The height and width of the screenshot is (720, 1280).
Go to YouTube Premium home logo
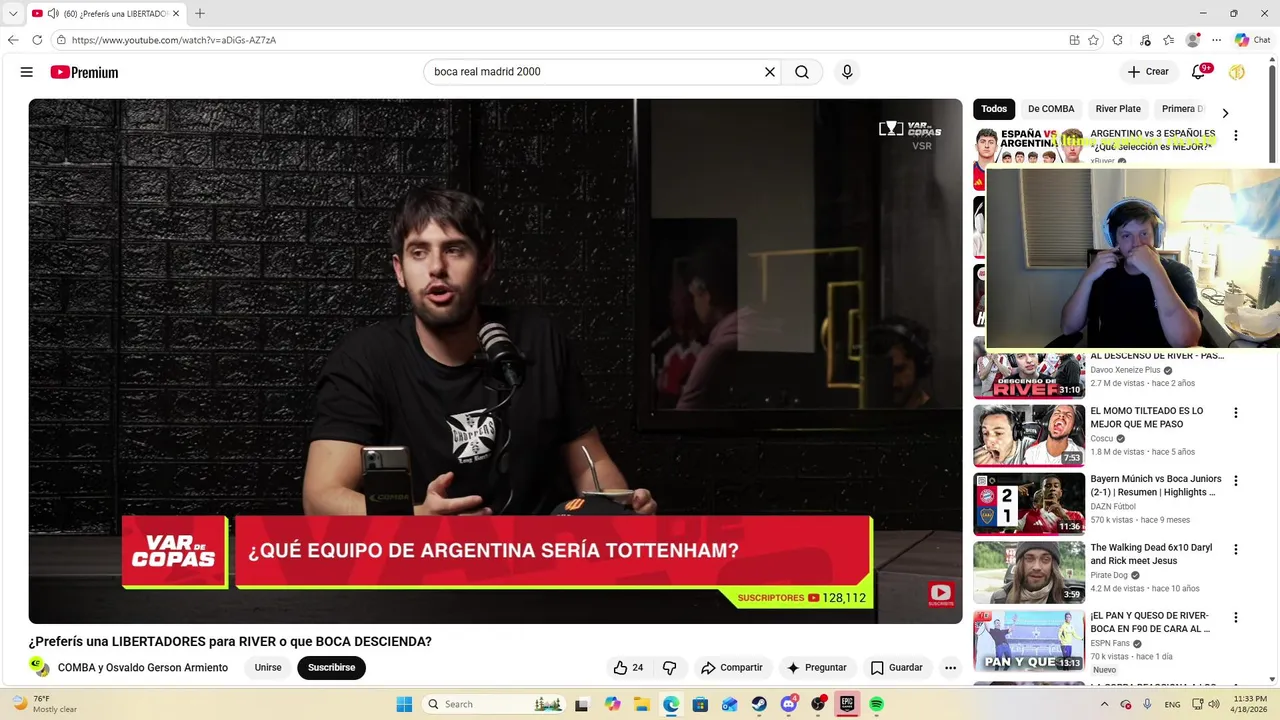tap(84, 72)
